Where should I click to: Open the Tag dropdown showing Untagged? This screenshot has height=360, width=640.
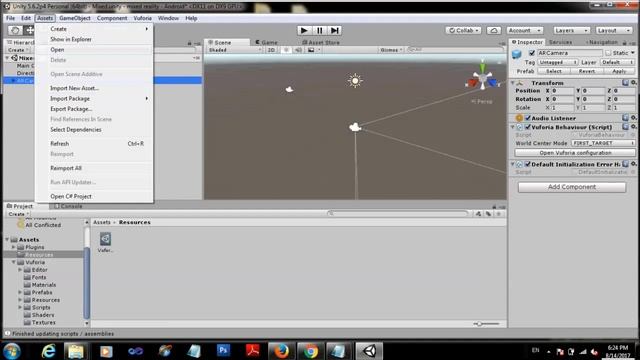(557, 62)
